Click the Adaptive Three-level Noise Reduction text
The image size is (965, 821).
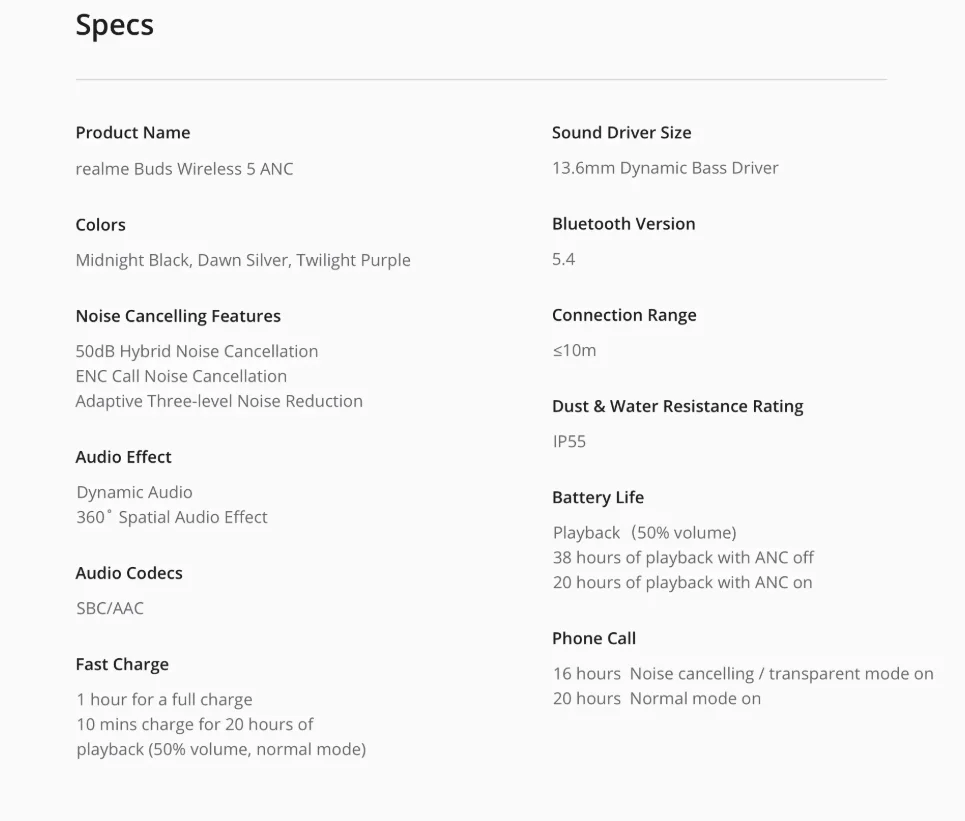(219, 401)
